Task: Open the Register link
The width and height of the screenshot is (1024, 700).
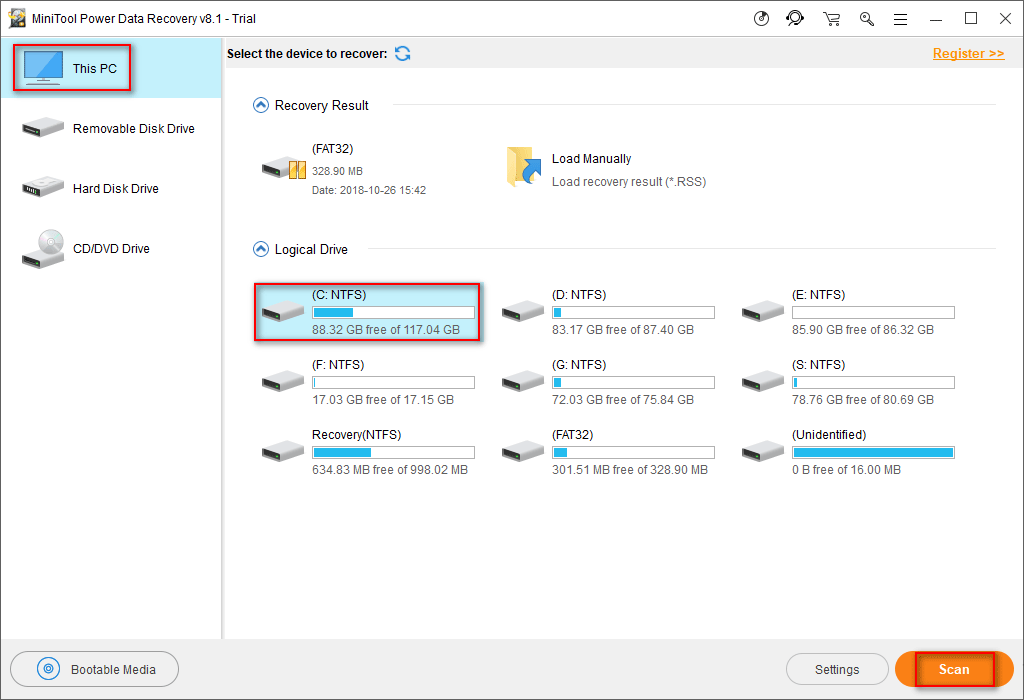Action: (968, 54)
